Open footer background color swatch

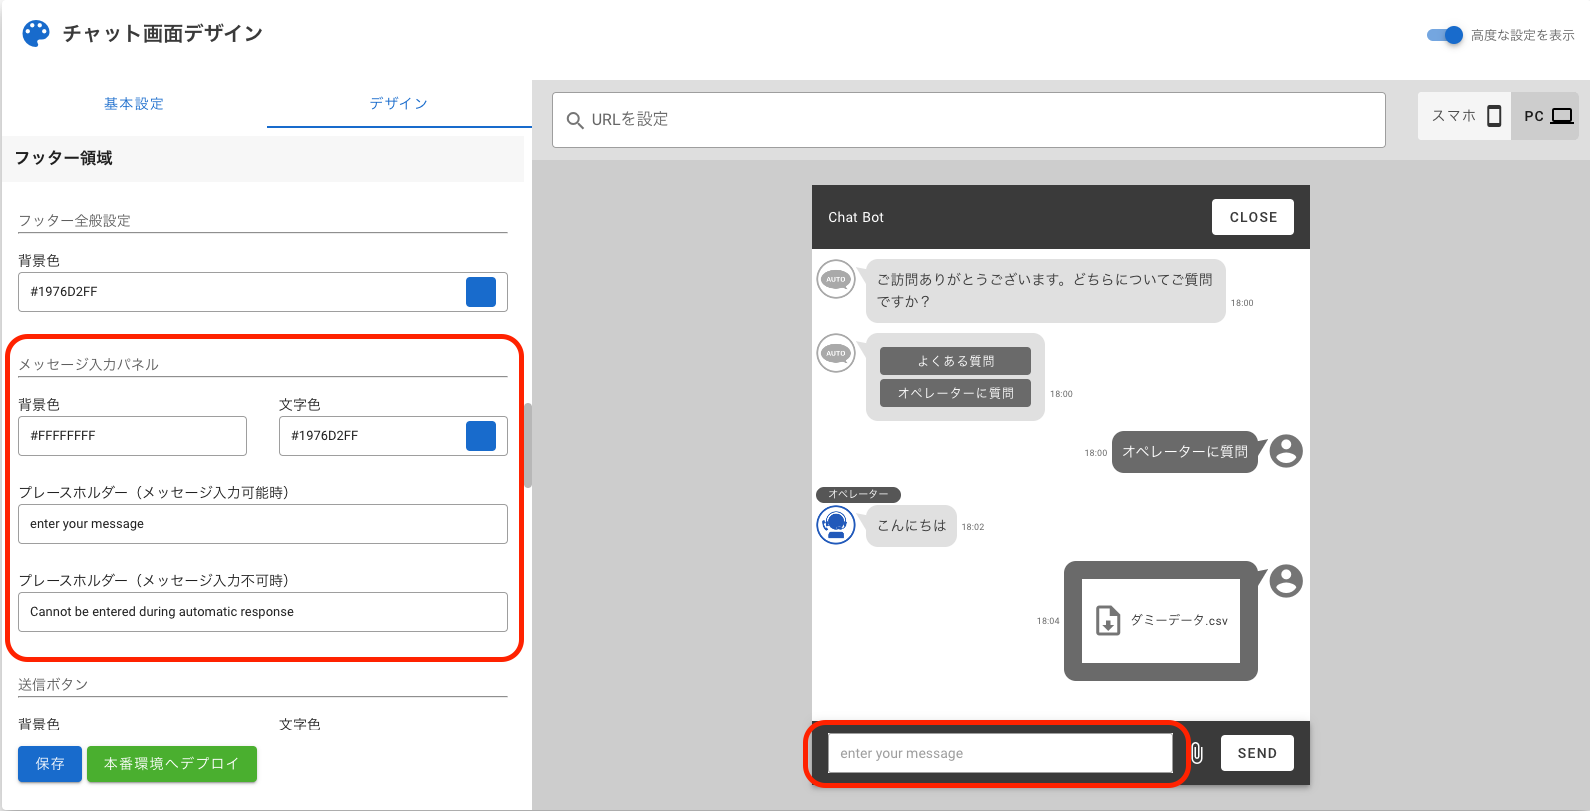481,292
